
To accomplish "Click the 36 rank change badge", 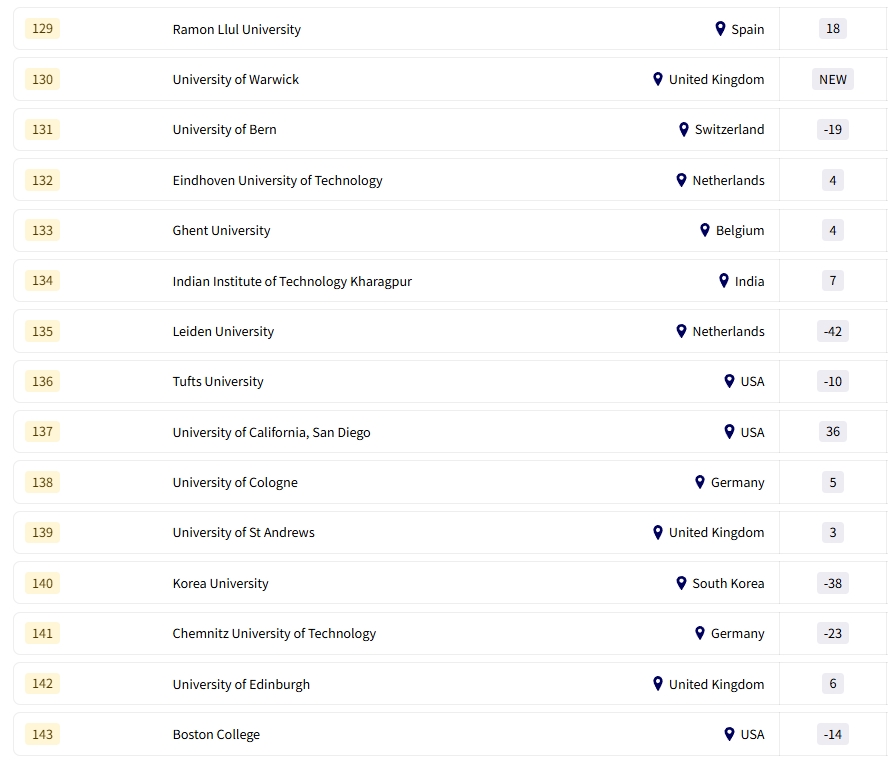I will tap(832, 432).
